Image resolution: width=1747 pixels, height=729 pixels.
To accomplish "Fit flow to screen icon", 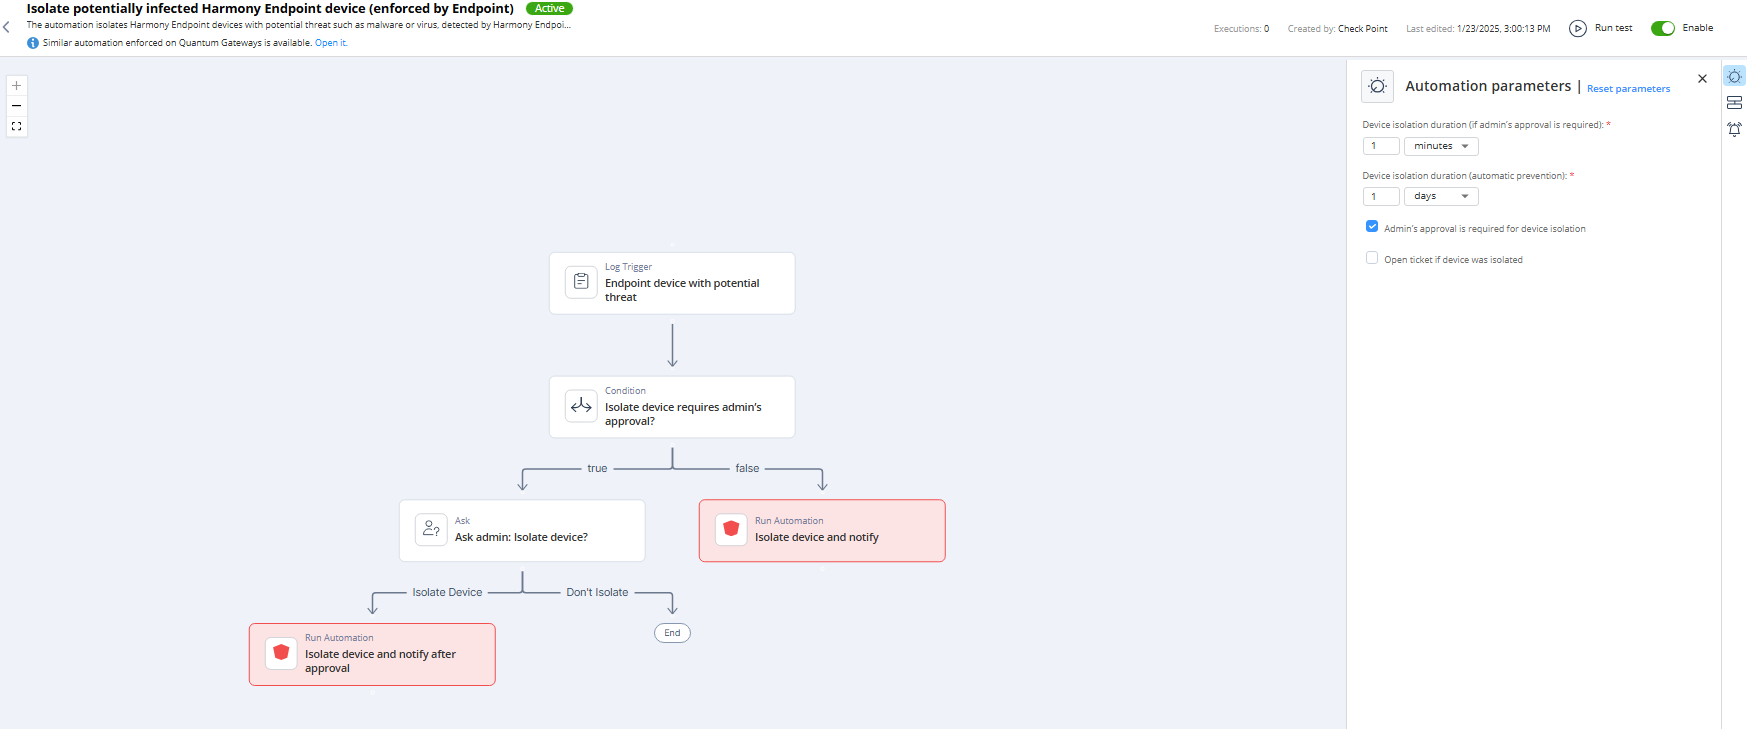I will pos(16,126).
